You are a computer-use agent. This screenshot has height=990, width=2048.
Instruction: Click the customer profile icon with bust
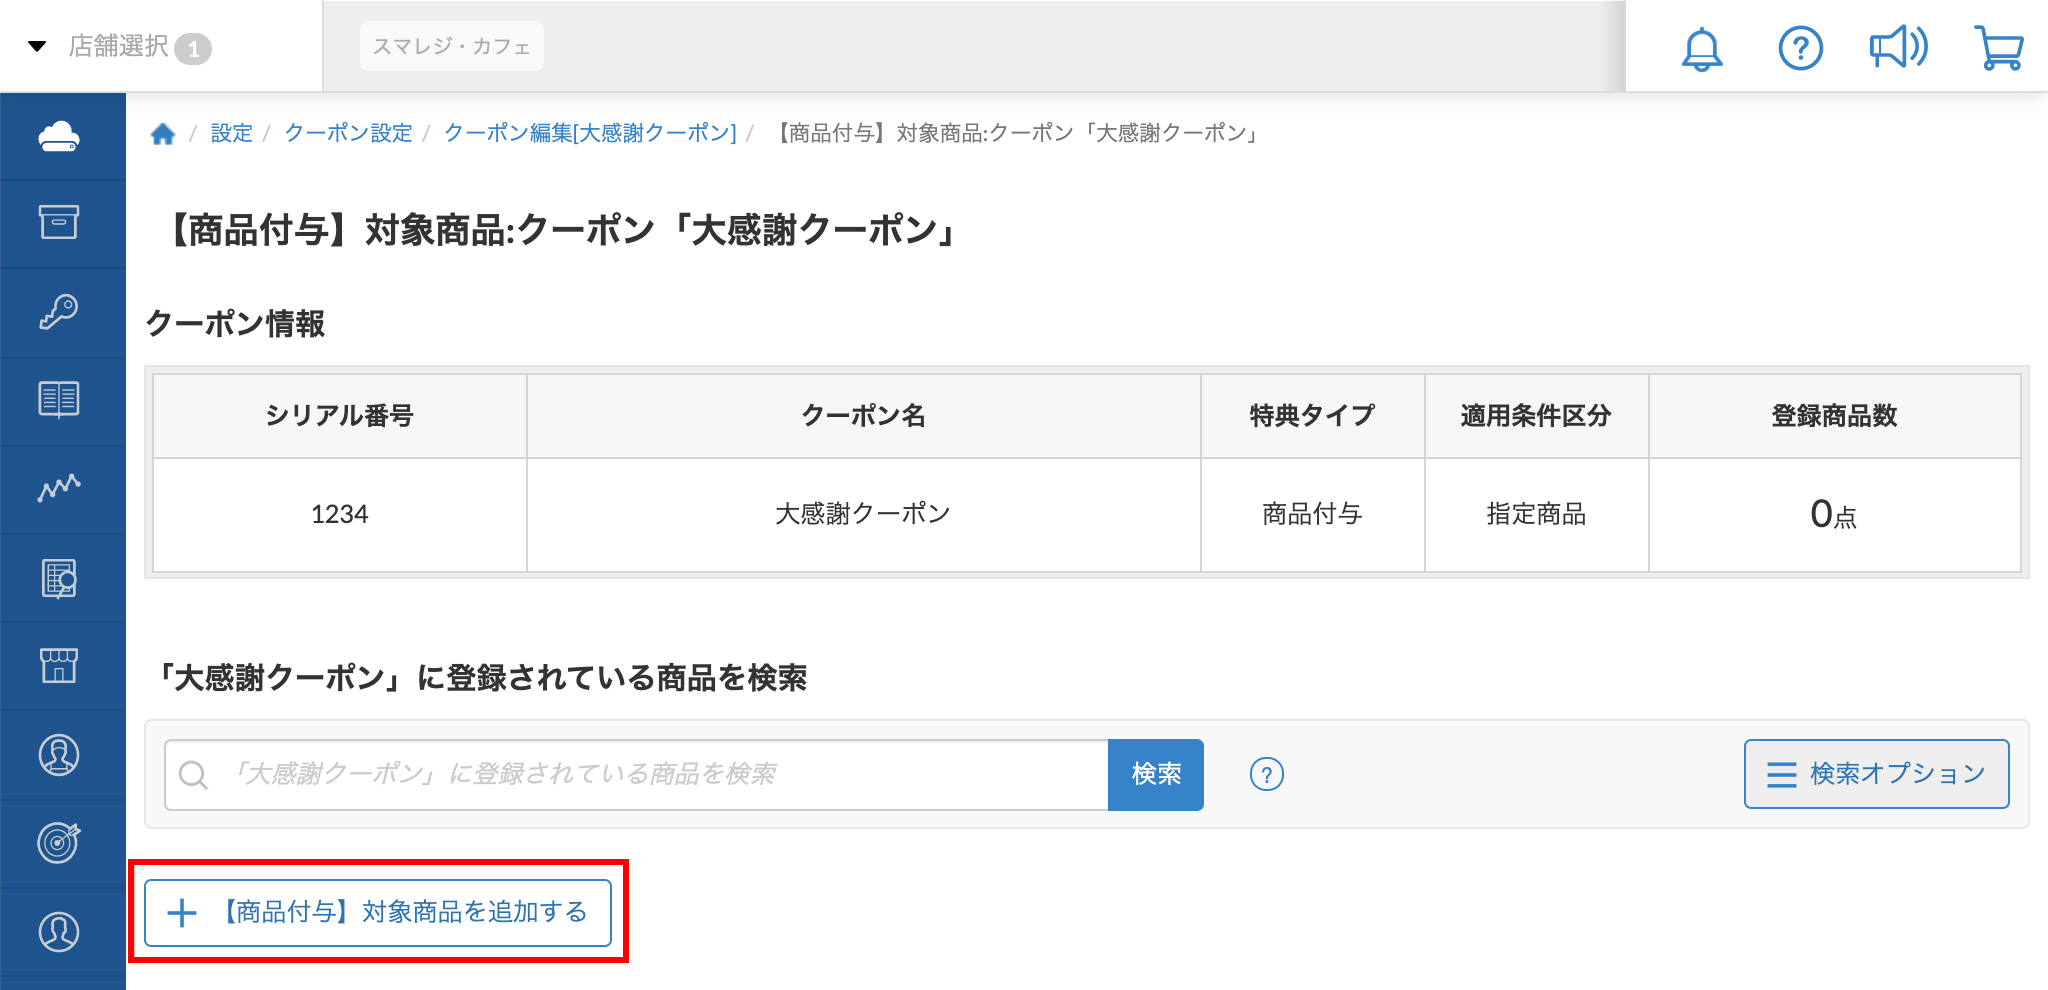pyautogui.click(x=59, y=755)
